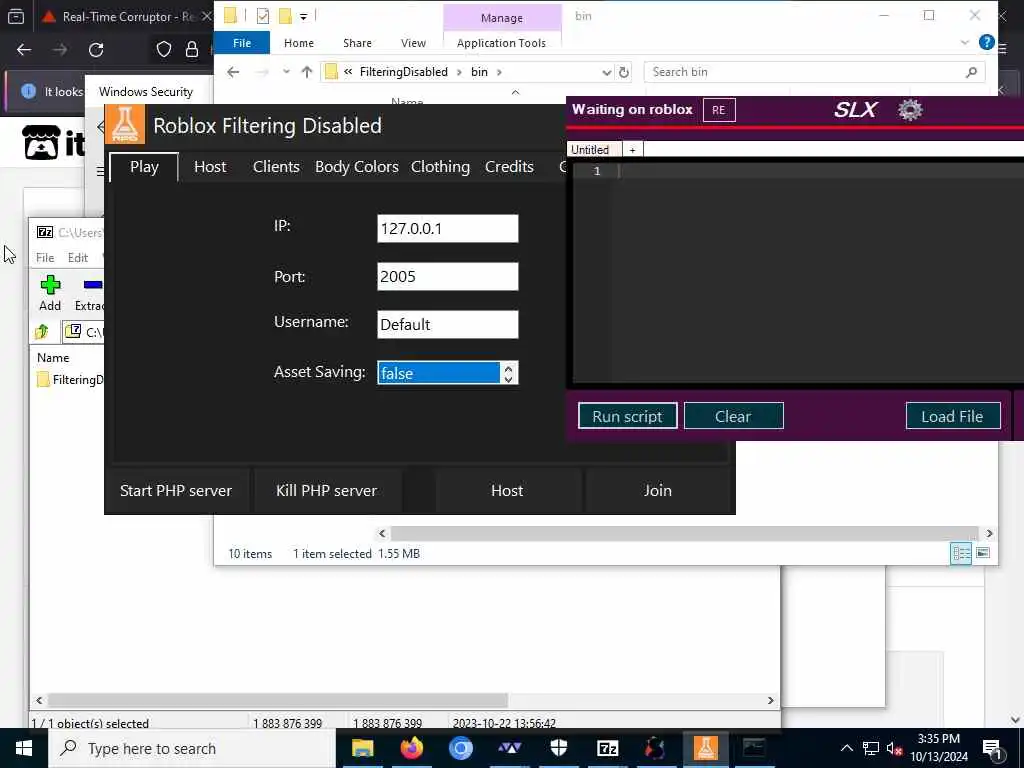Click the Manage contextual tab
This screenshot has width=1024, height=768.
point(502,18)
